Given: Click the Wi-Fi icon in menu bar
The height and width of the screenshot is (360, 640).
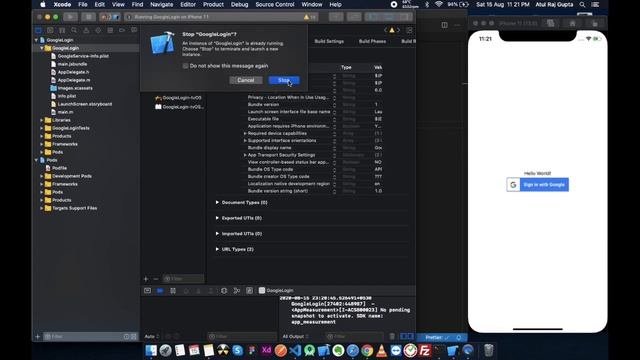Looking at the screenshot, I should click(439, 4).
